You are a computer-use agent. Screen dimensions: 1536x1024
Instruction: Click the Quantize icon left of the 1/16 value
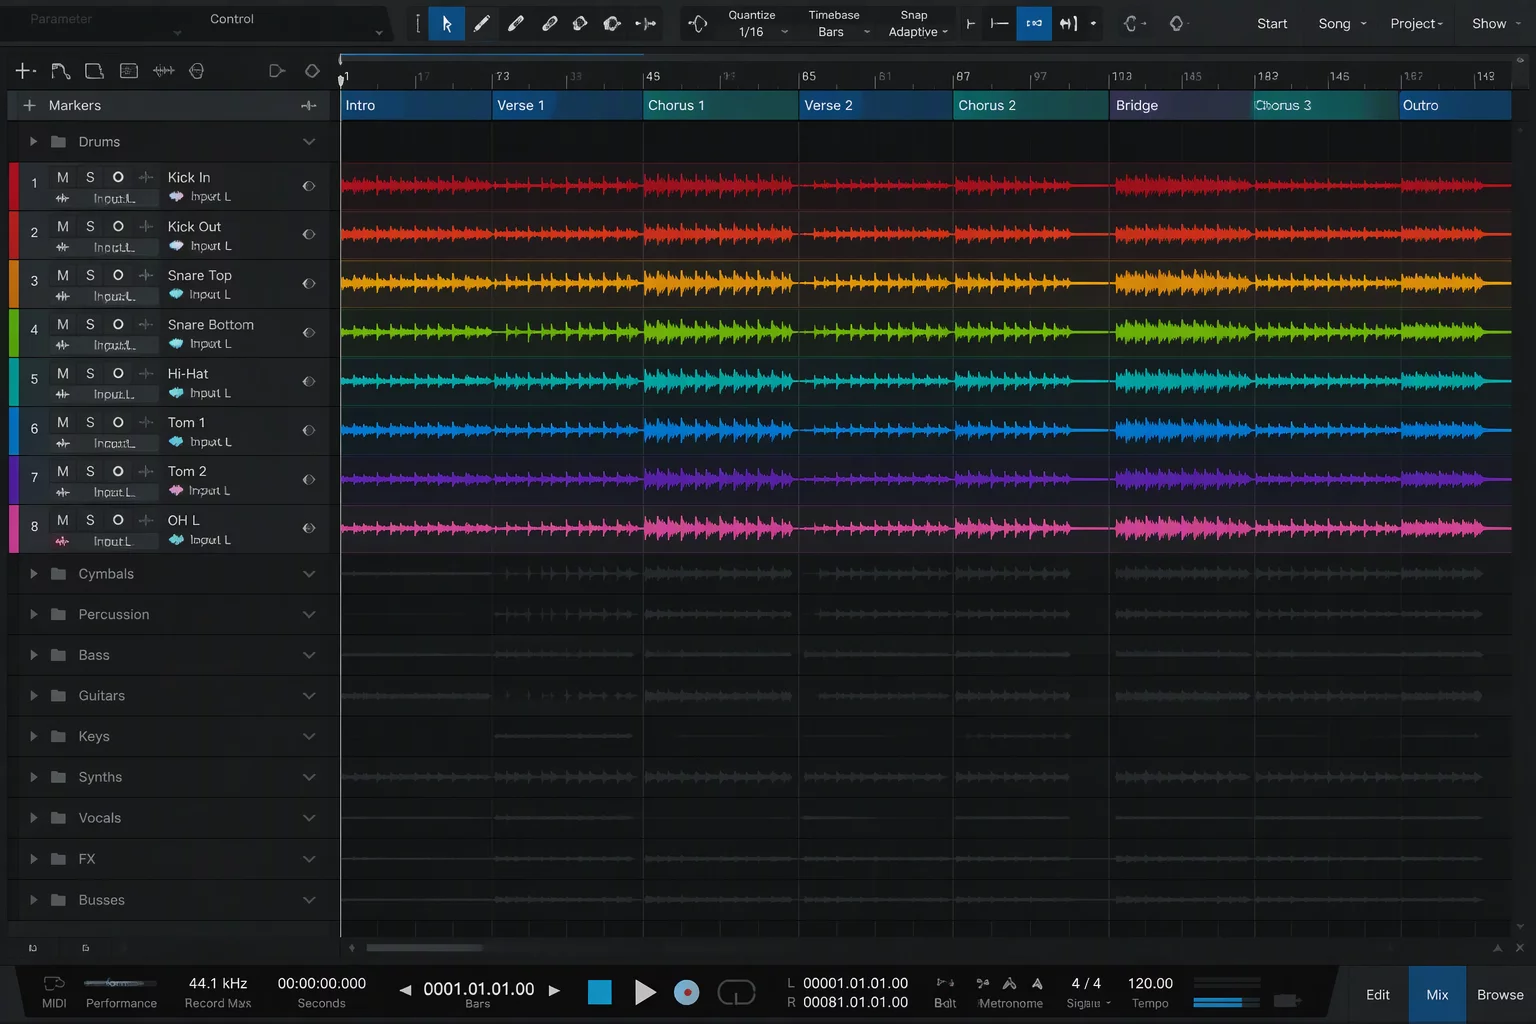pos(698,23)
